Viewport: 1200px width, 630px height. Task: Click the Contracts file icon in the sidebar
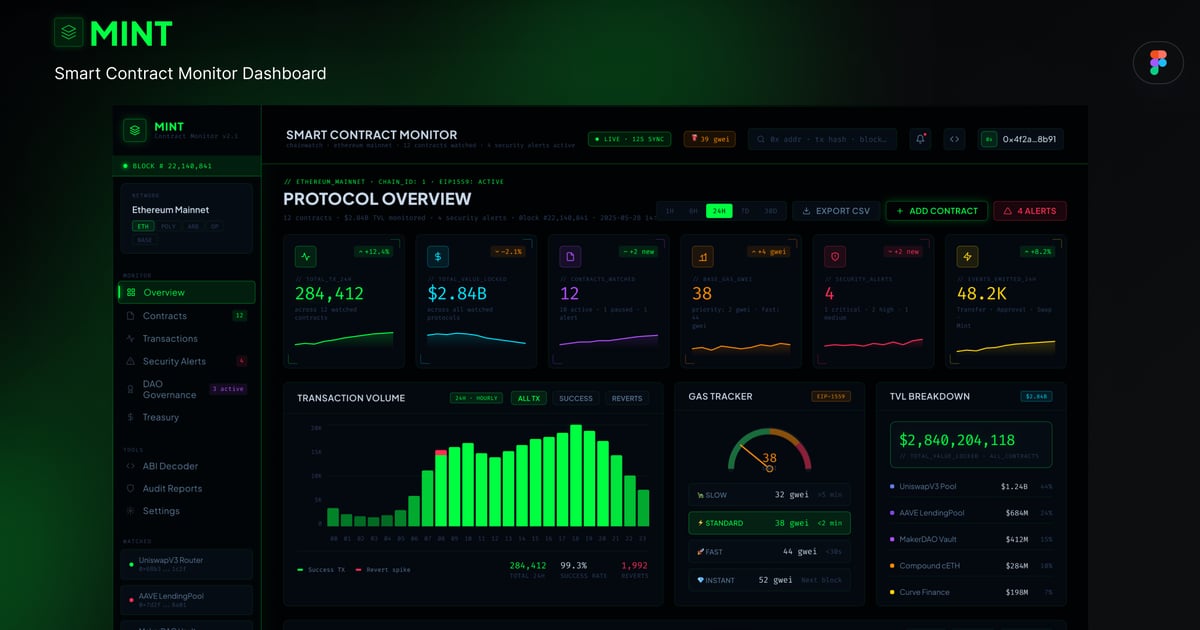(x=131, y=316)
